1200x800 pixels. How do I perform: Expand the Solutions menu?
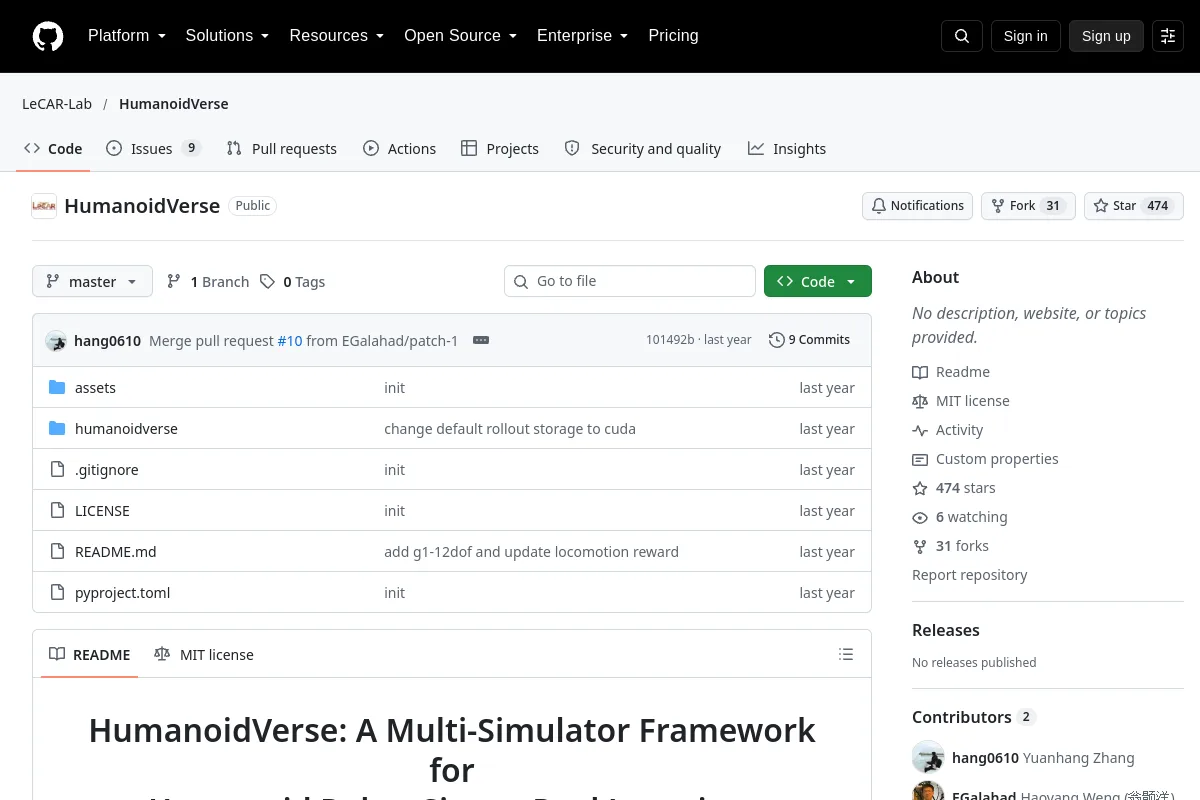227,36
